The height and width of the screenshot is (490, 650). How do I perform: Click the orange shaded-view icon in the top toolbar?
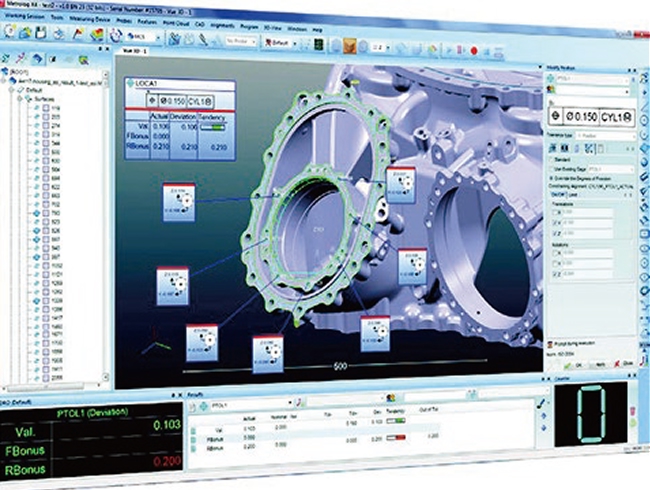point(352,44)
